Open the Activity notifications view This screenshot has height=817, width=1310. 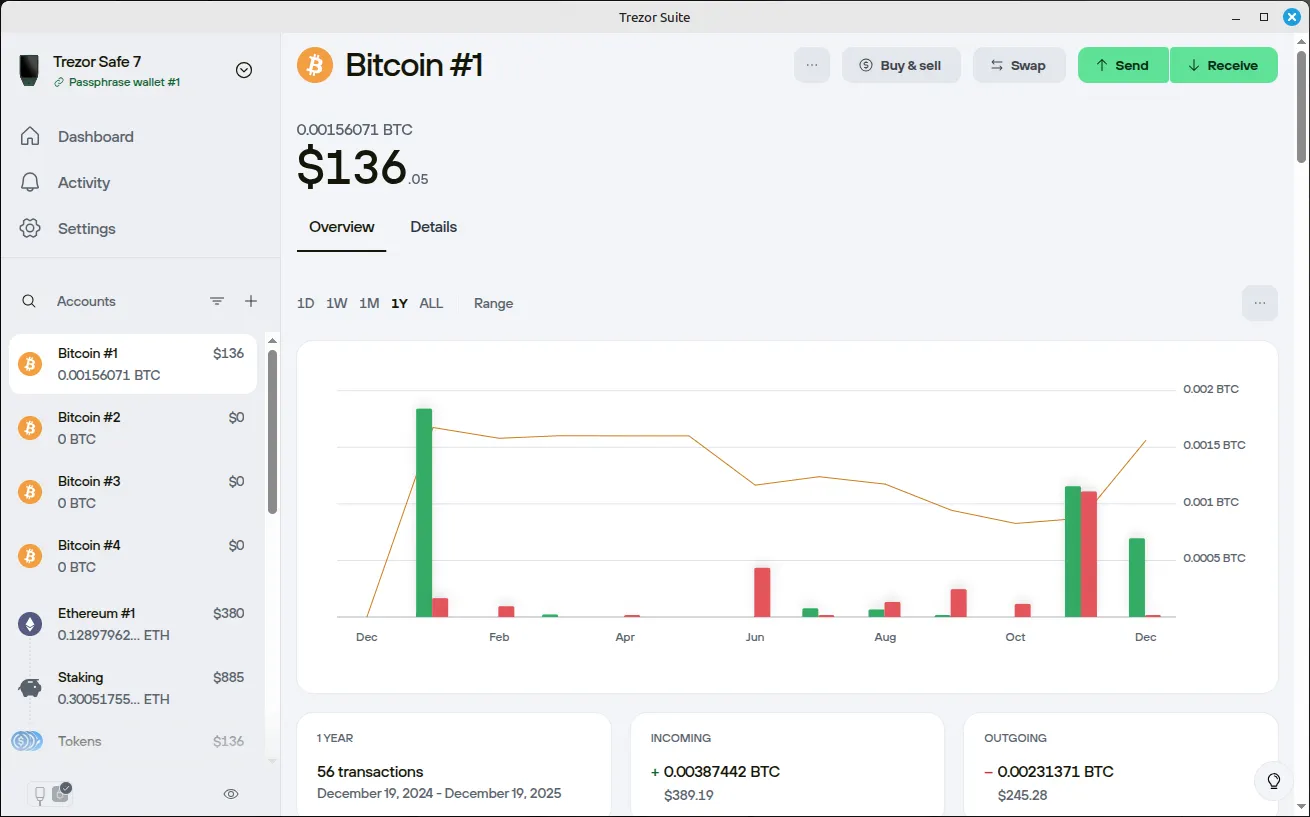(x=85, y=182)
